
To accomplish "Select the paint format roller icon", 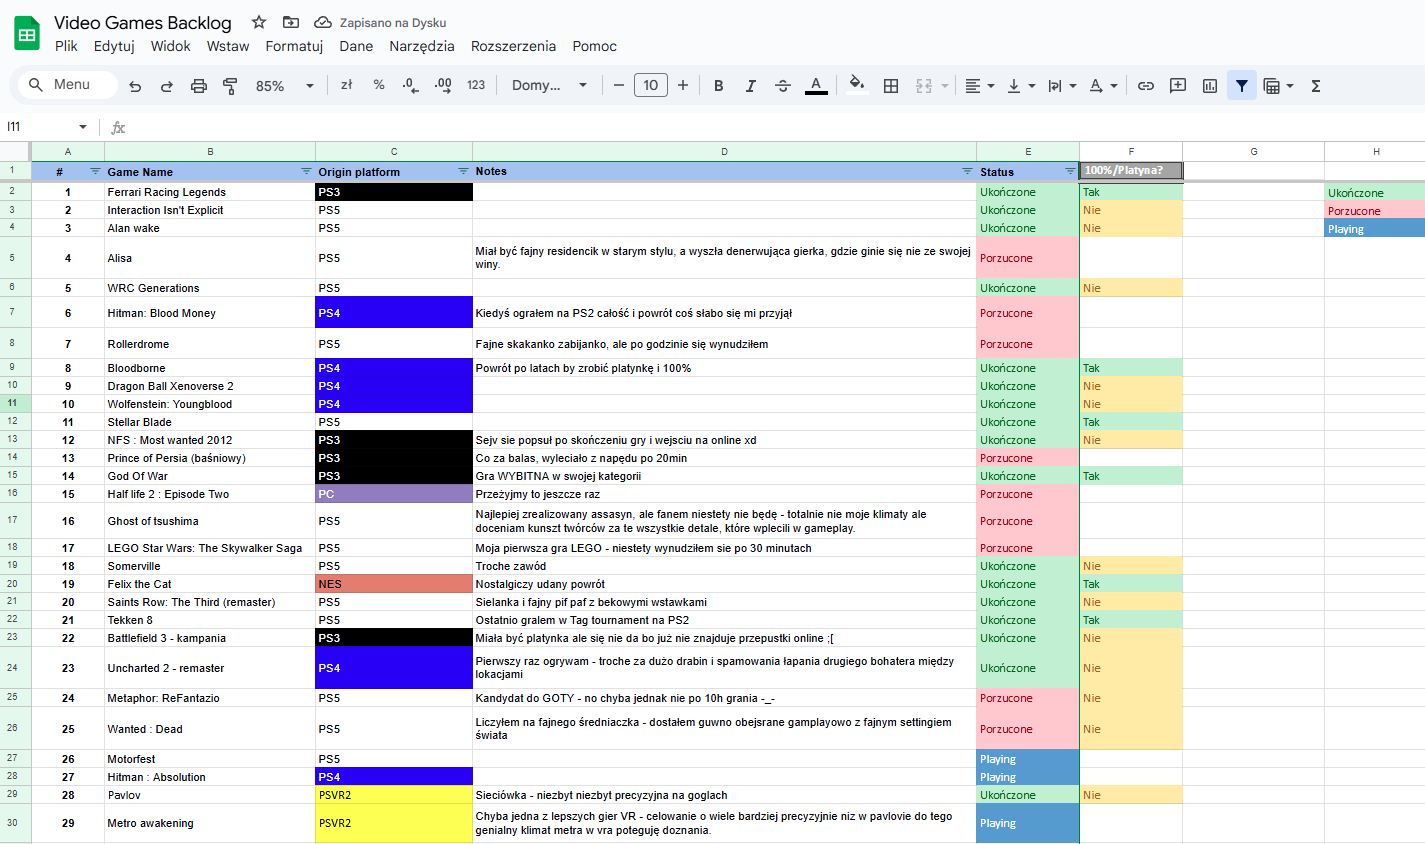I will tap(230, 86).
